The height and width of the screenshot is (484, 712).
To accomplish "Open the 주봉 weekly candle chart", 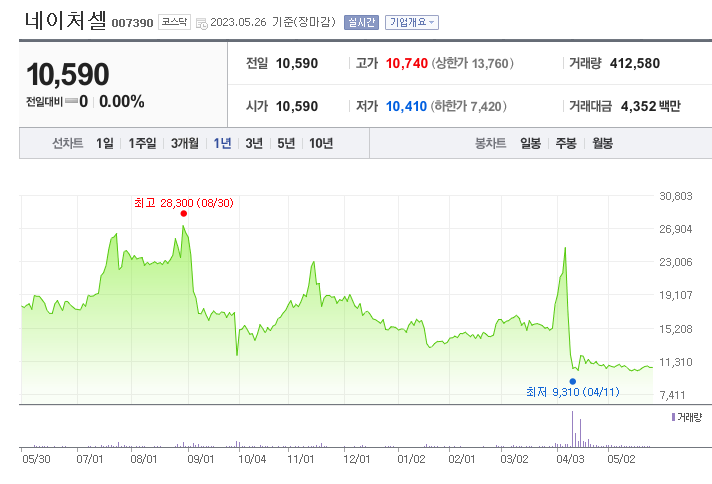I will point(566,143).
